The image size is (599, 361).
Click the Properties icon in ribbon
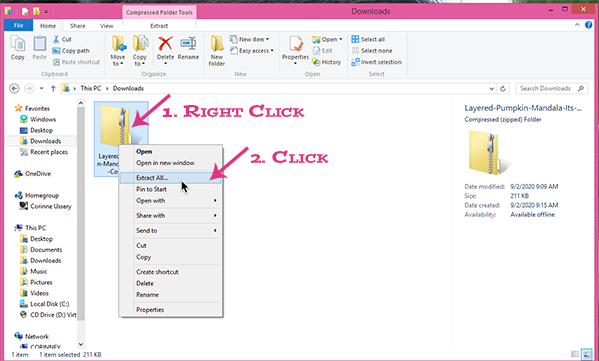point(295,44)
